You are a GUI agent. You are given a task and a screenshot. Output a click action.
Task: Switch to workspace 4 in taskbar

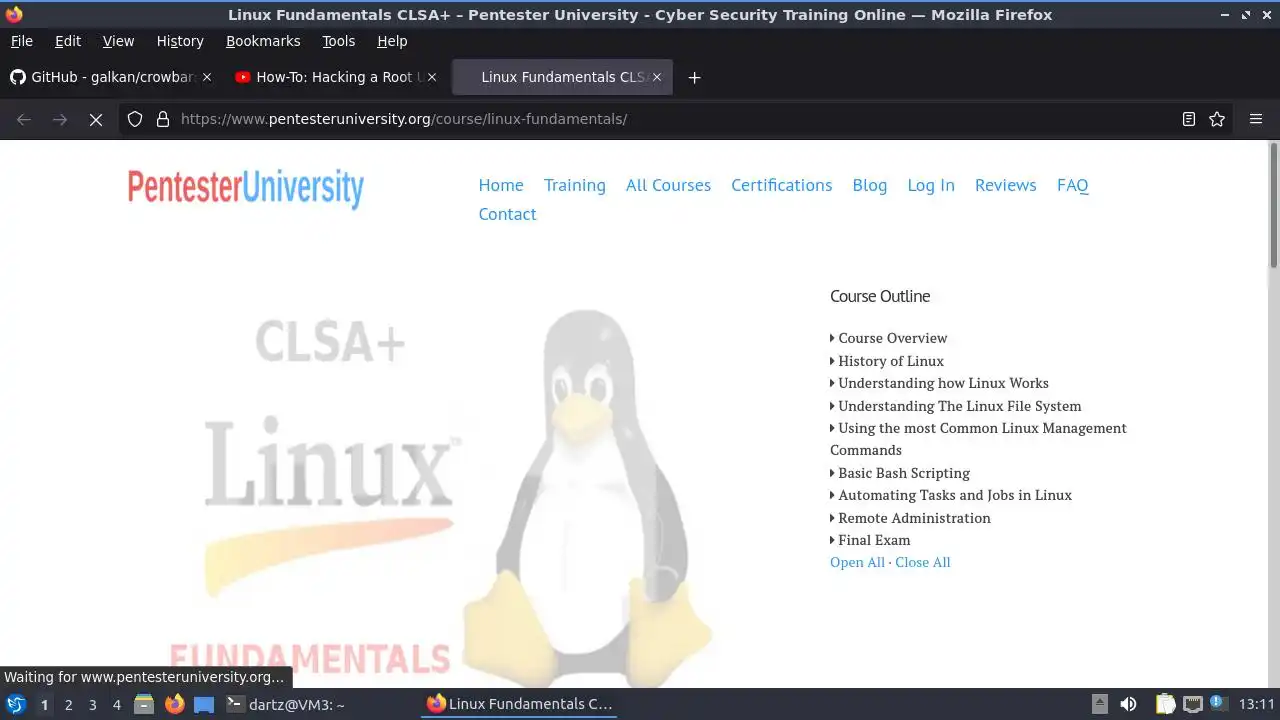116,704
